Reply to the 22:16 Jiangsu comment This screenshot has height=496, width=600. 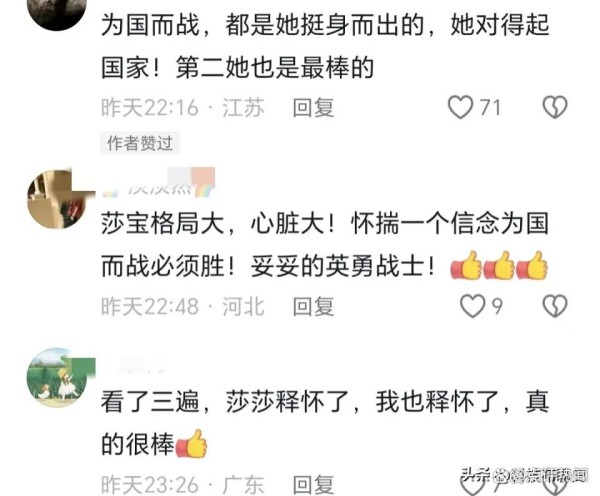coord(313,108)
